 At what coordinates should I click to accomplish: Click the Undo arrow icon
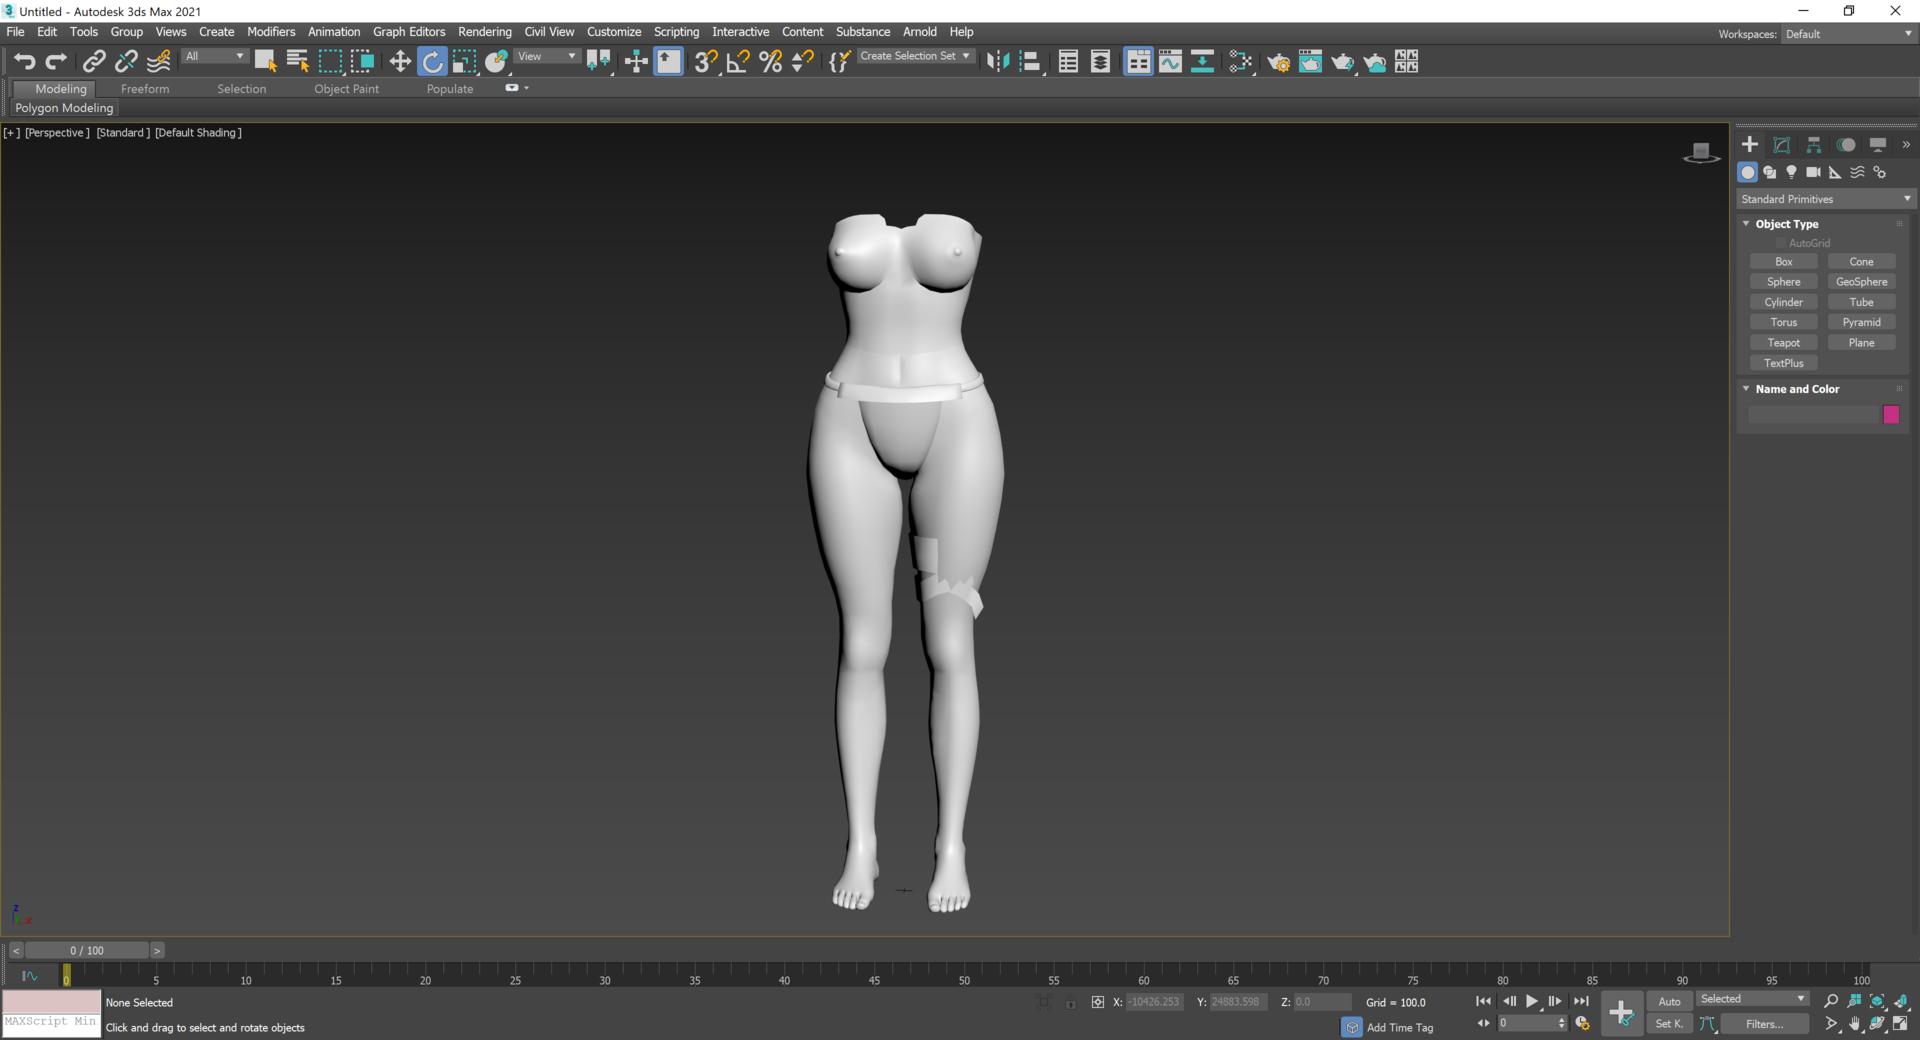click(24, 62)
